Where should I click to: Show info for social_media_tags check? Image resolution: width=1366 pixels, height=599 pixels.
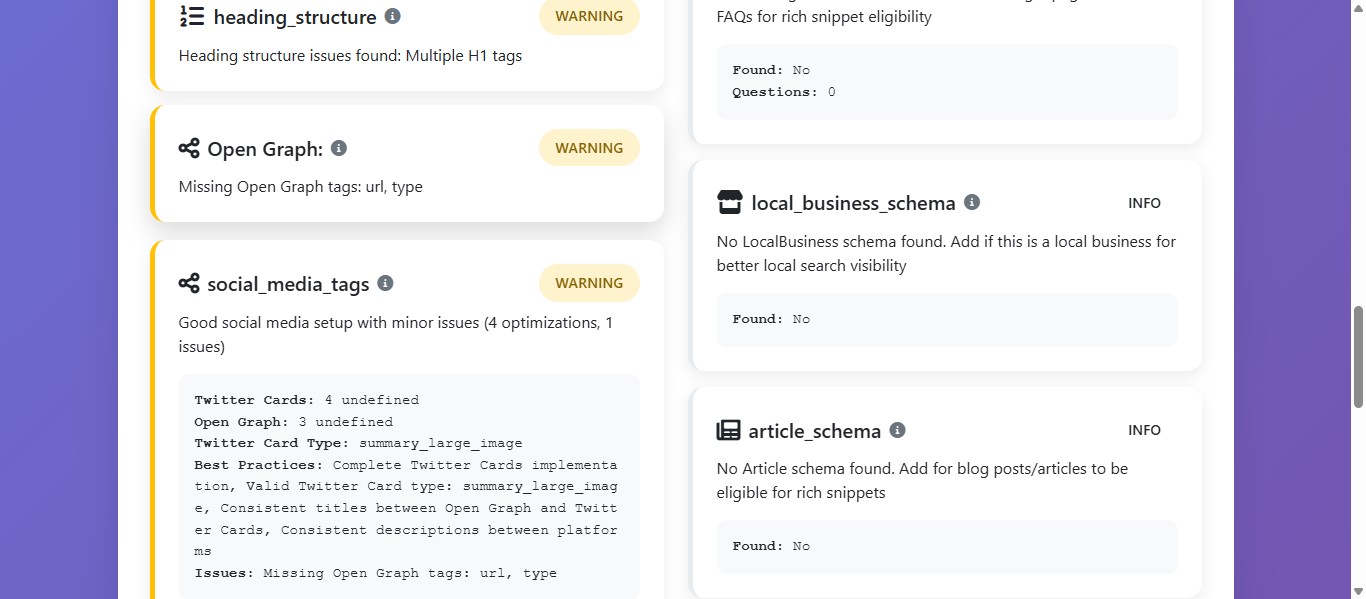pyautogui.click(x=385, y=282)
